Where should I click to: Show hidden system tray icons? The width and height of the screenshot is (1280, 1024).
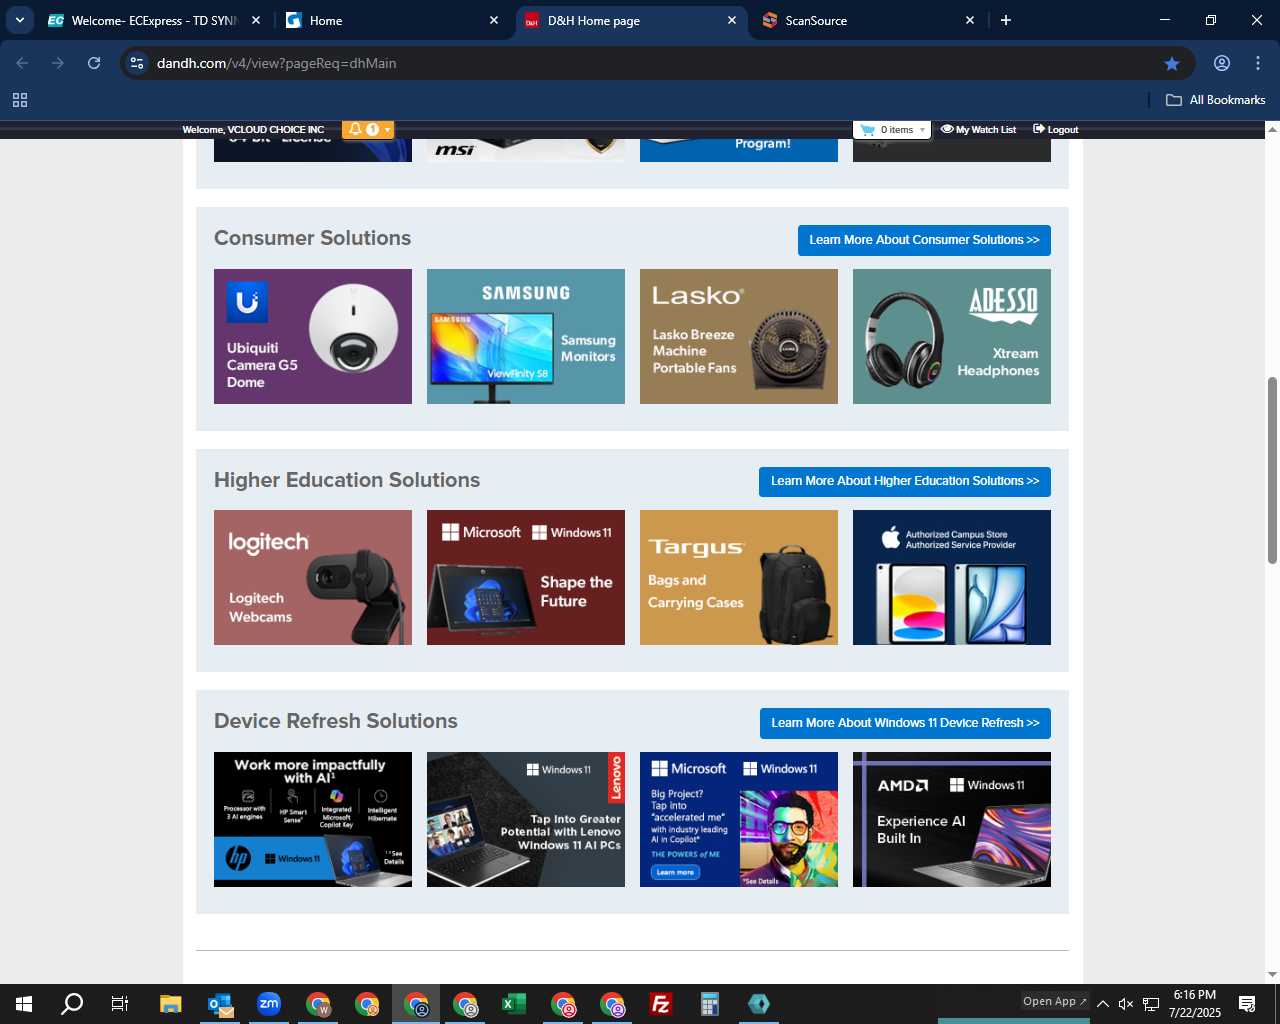pyautogui.click(x=1102, y=1004)
